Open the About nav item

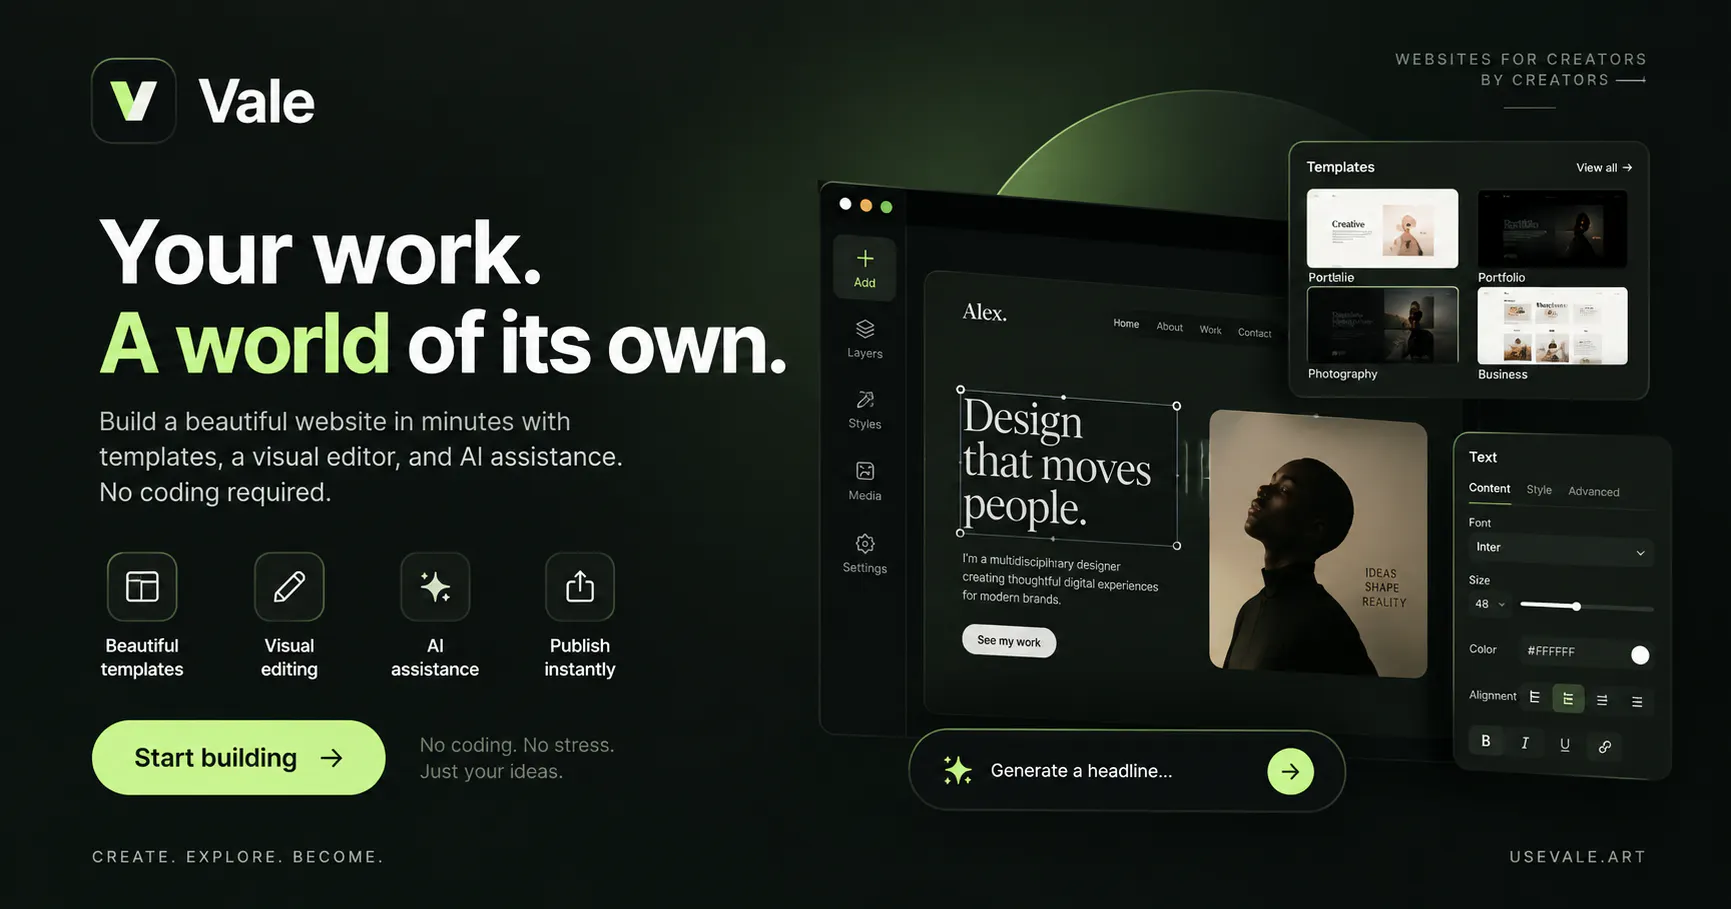pos(1170,327)
